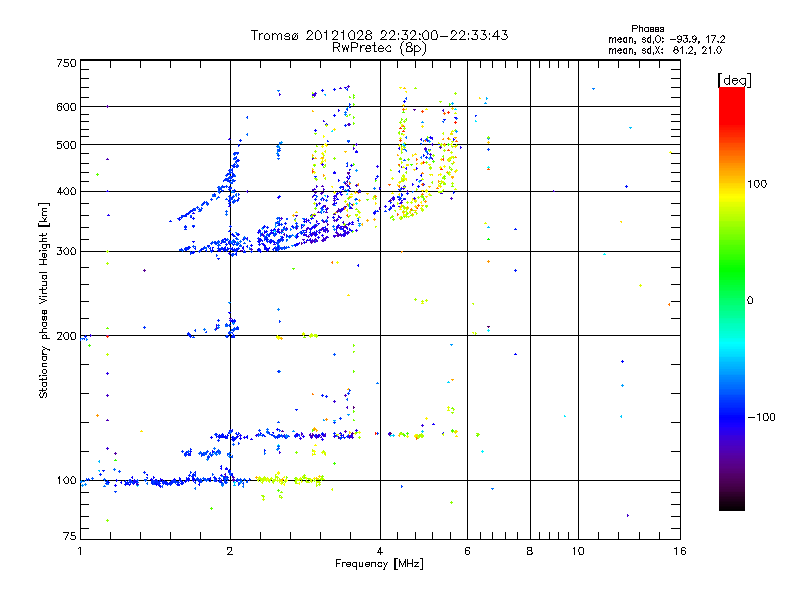Click the 0 colorbar tick label

click(x=750, y=300)
